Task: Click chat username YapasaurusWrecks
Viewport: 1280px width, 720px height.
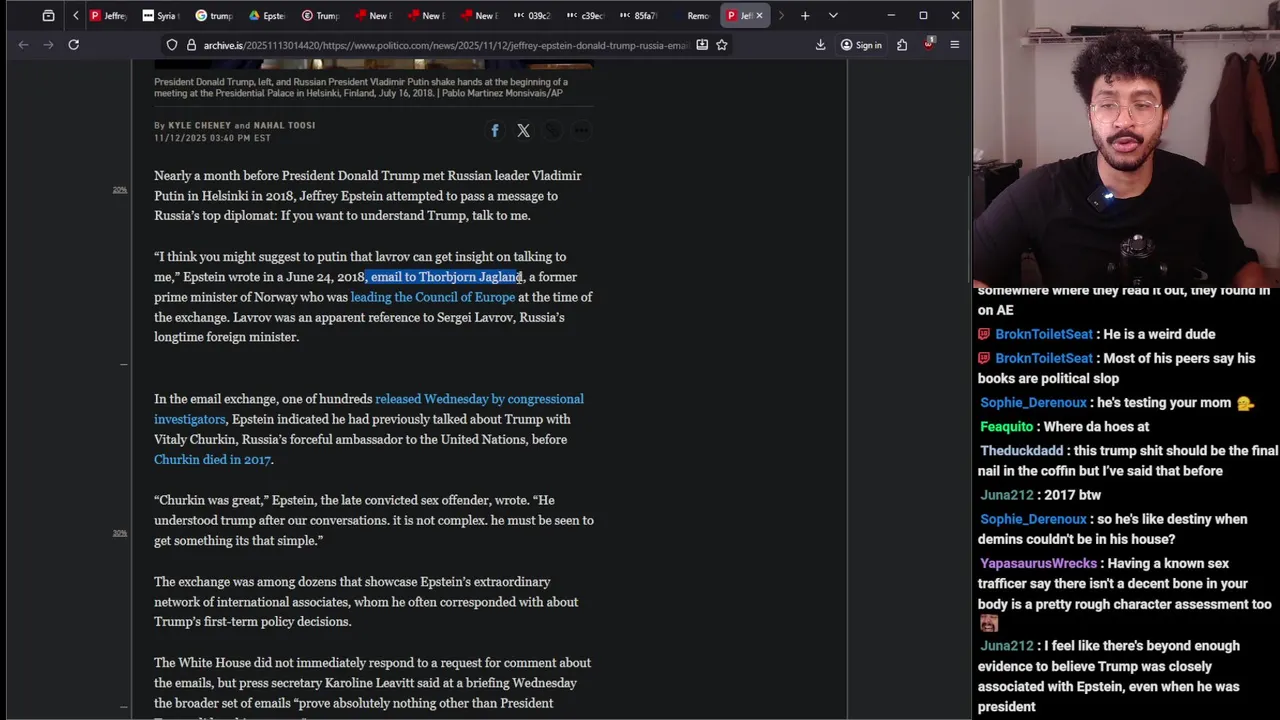Action: pyautogui.click(x=1038, y=563)
